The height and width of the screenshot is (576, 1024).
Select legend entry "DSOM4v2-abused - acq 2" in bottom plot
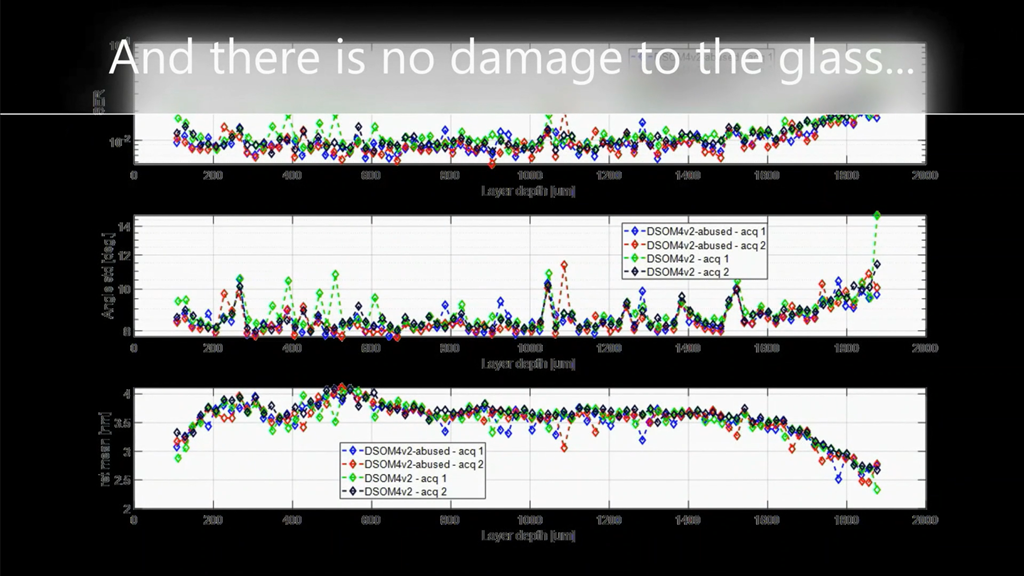click(413, 464)
